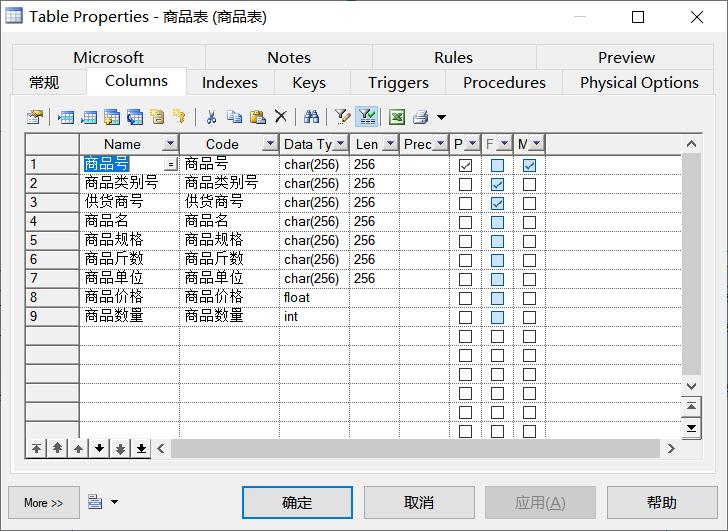The width and height of the screenshot is (728, 531).
Task: Move row up one line arrow
Action: pos(78,448)
